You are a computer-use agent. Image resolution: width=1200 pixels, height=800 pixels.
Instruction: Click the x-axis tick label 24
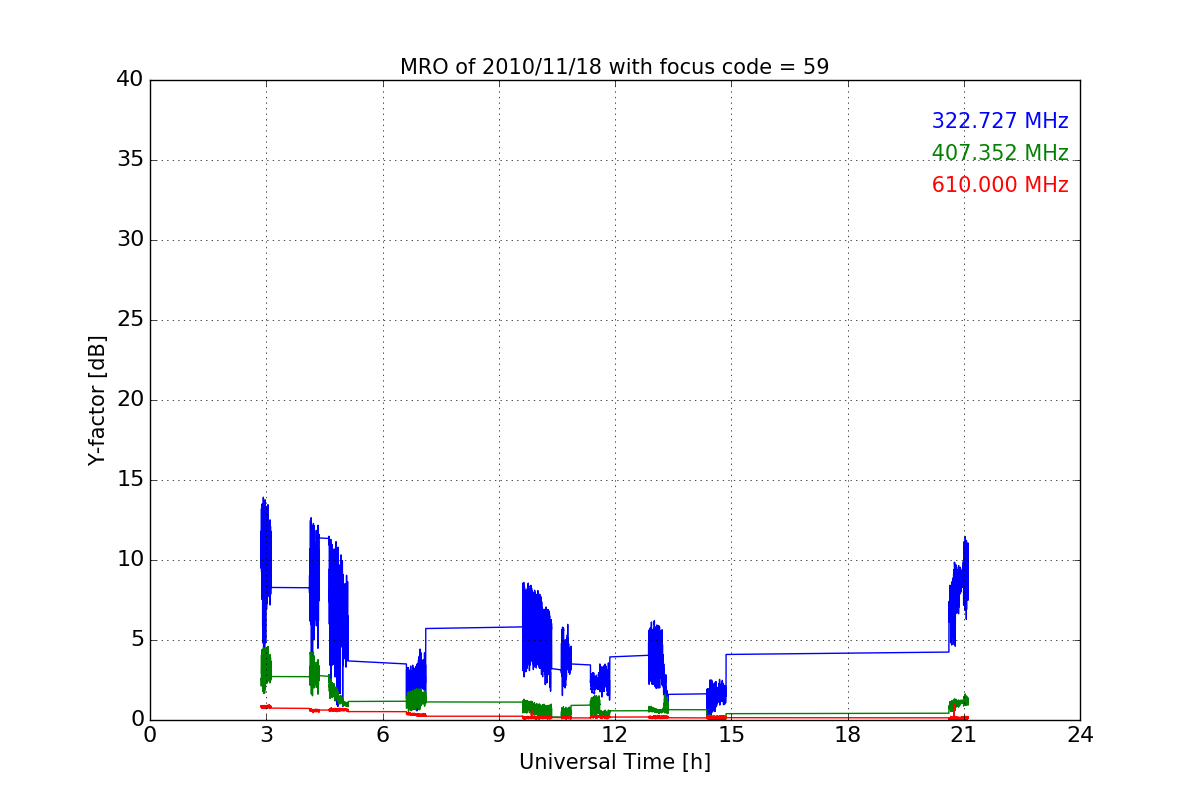[x=1080, y=735]
